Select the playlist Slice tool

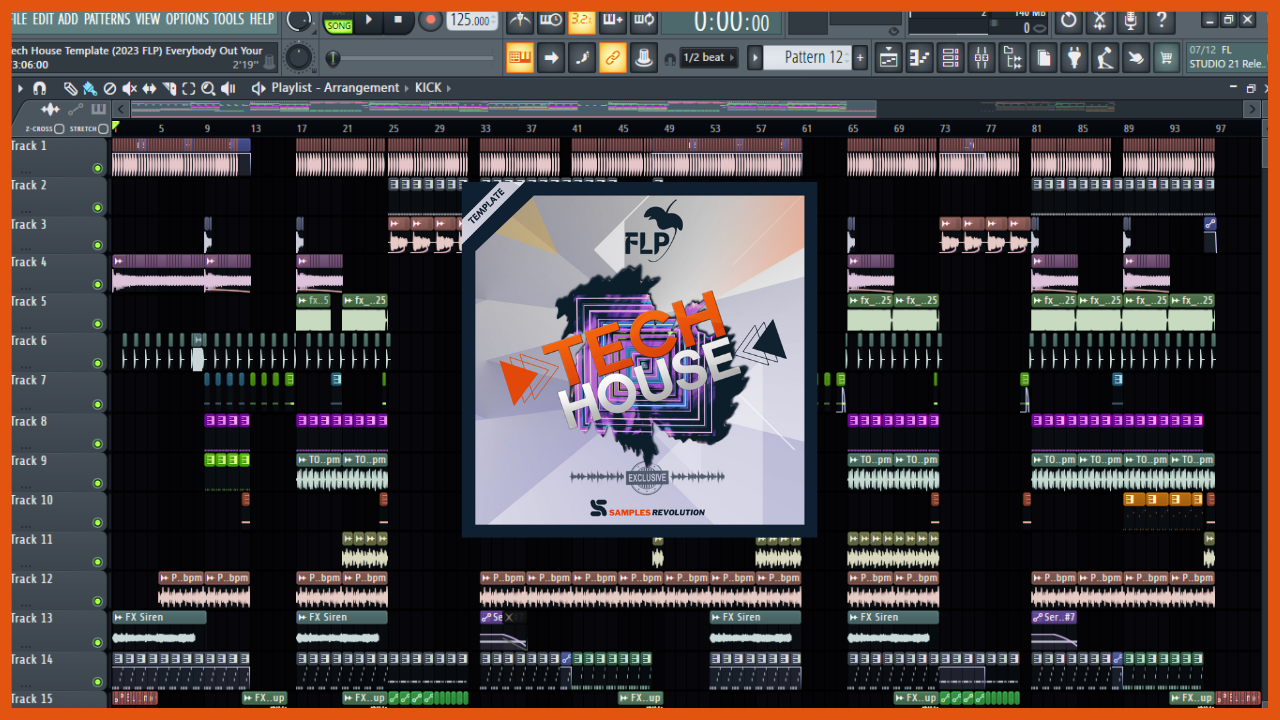(169, 88)
